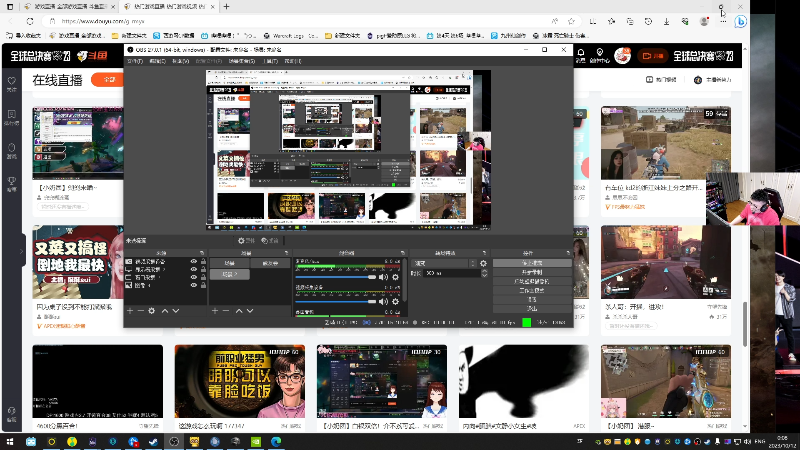The image size is (800, 450).
Task: Adjust video capture device volume slider
Action: click(x=336, y=302)
